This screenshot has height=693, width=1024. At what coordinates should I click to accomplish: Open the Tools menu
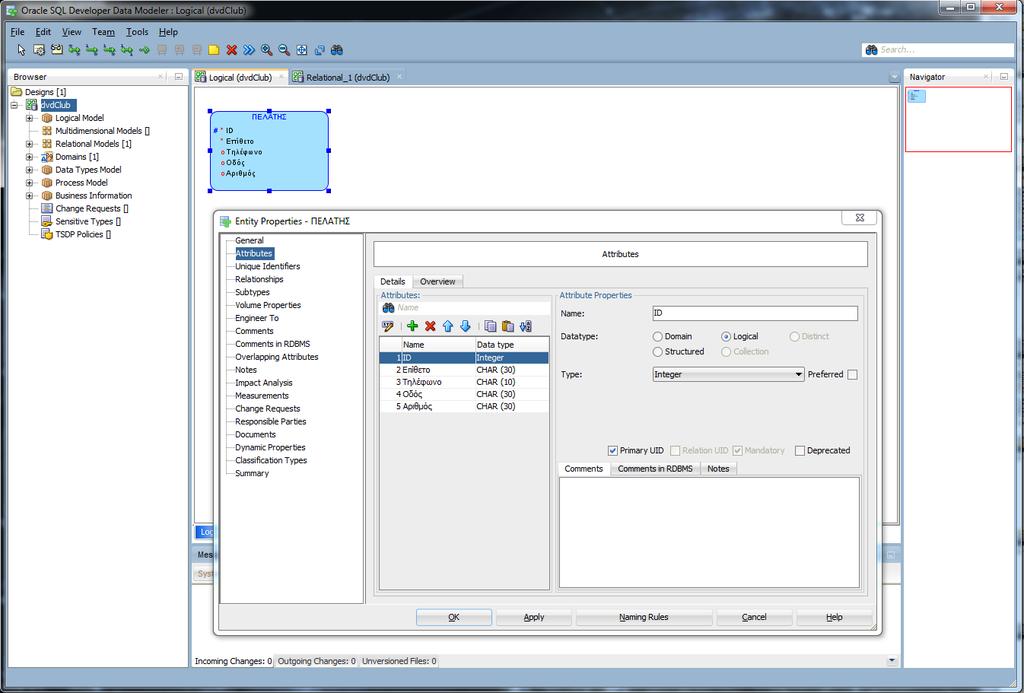pyautogui.click(x=137, y=31)
